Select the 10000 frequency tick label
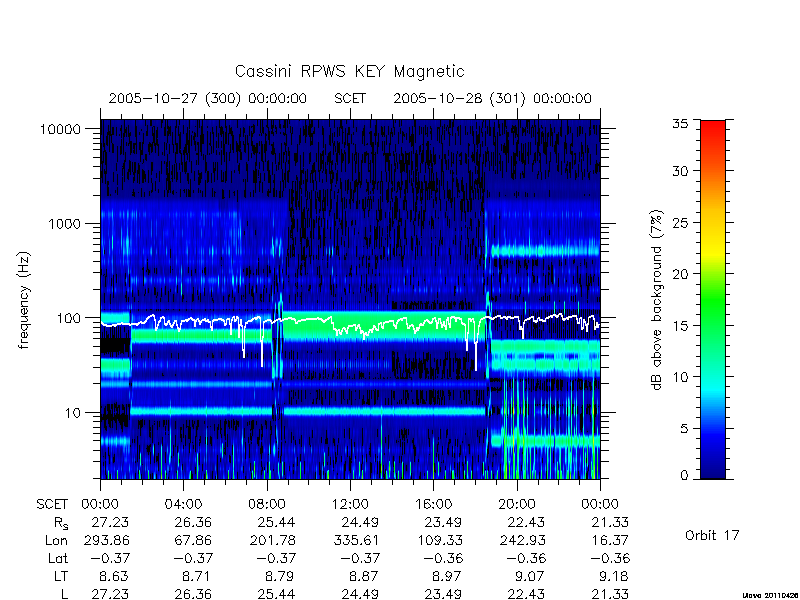 (x=60, y=130)
